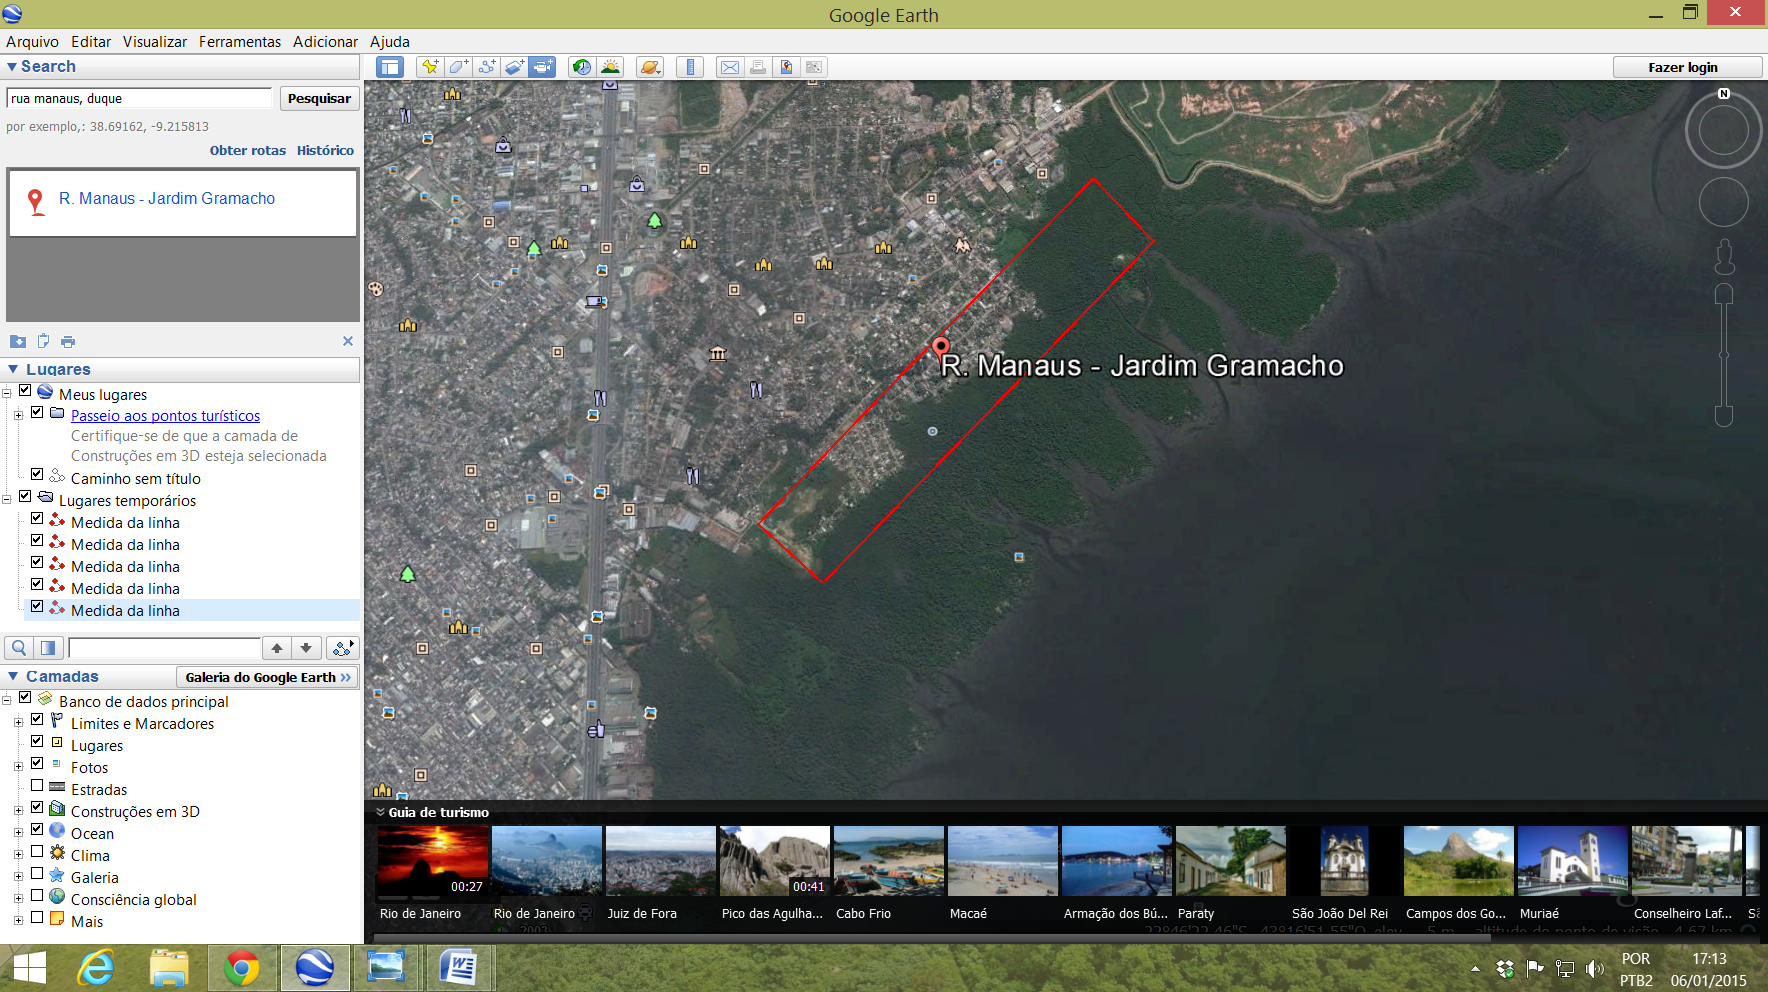Click the copy search results icon

[x=43, y=341]
